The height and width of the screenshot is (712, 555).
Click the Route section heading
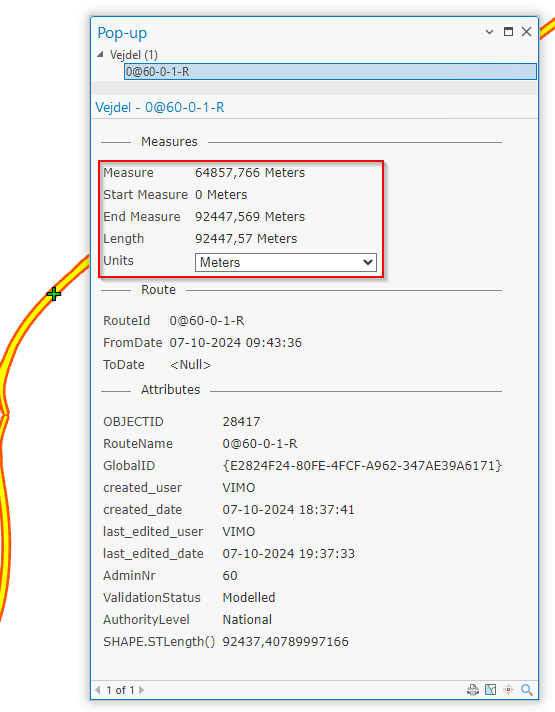pyautogui.click(x=158, y=290)
